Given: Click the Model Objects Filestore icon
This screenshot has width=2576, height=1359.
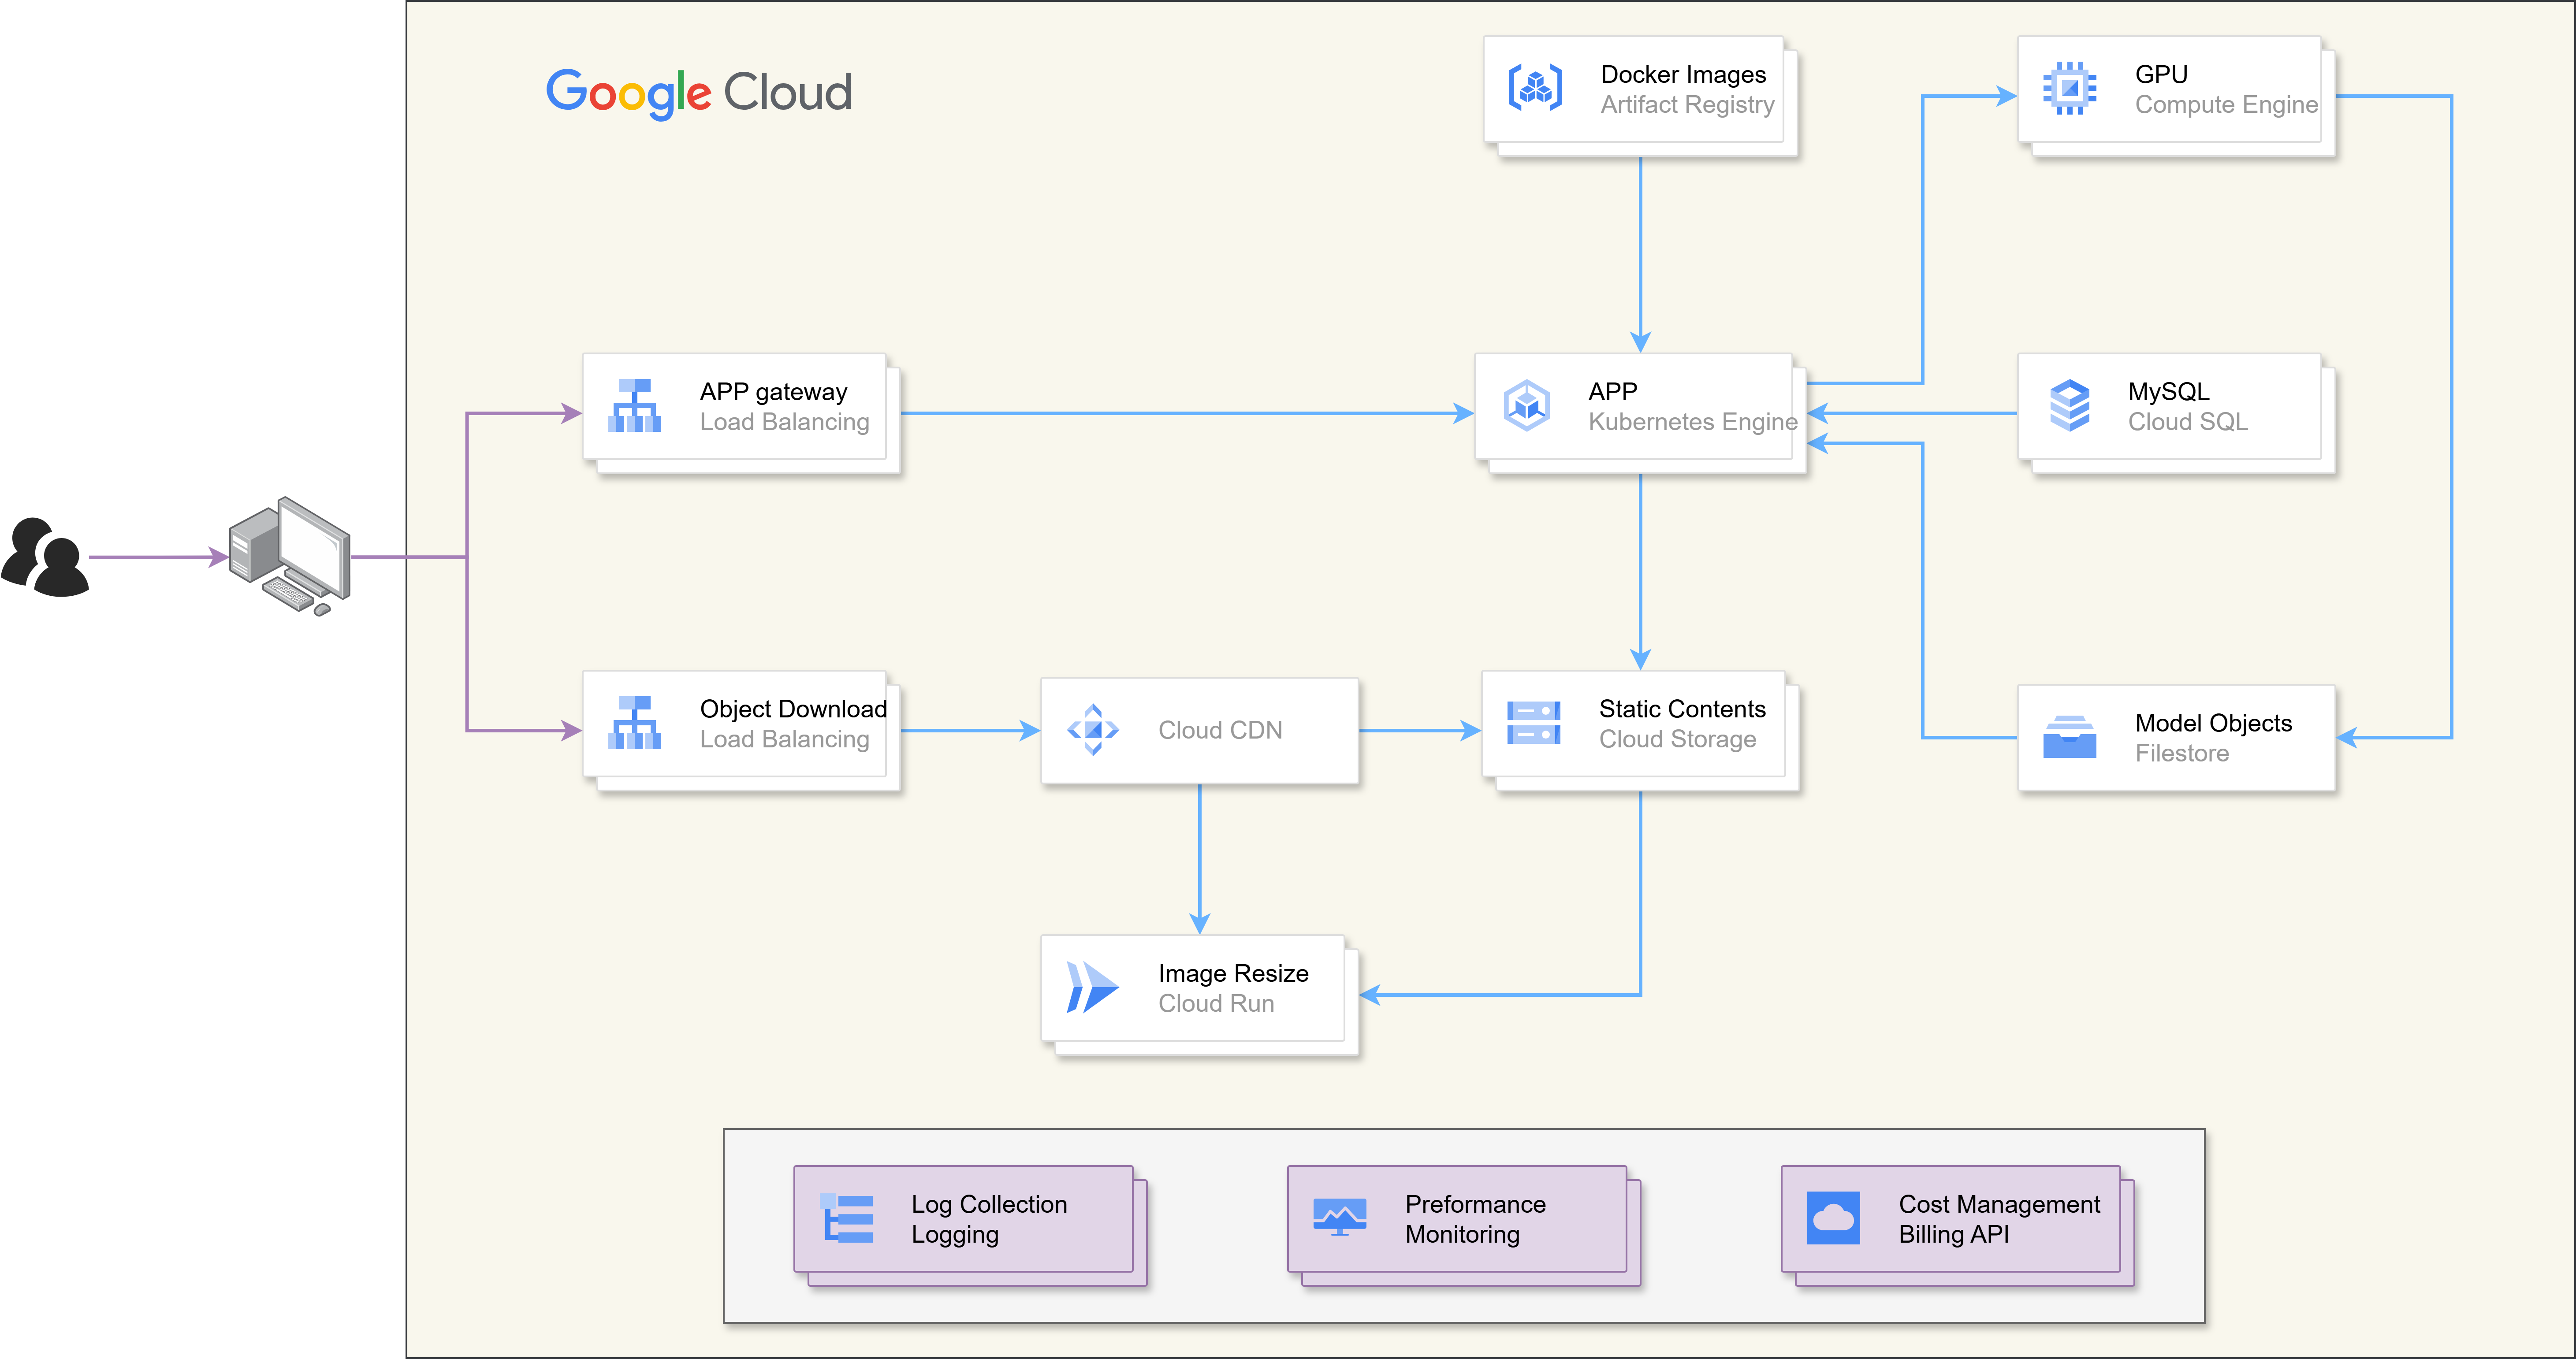Looking at the screenshot, I should point(2069,737).
